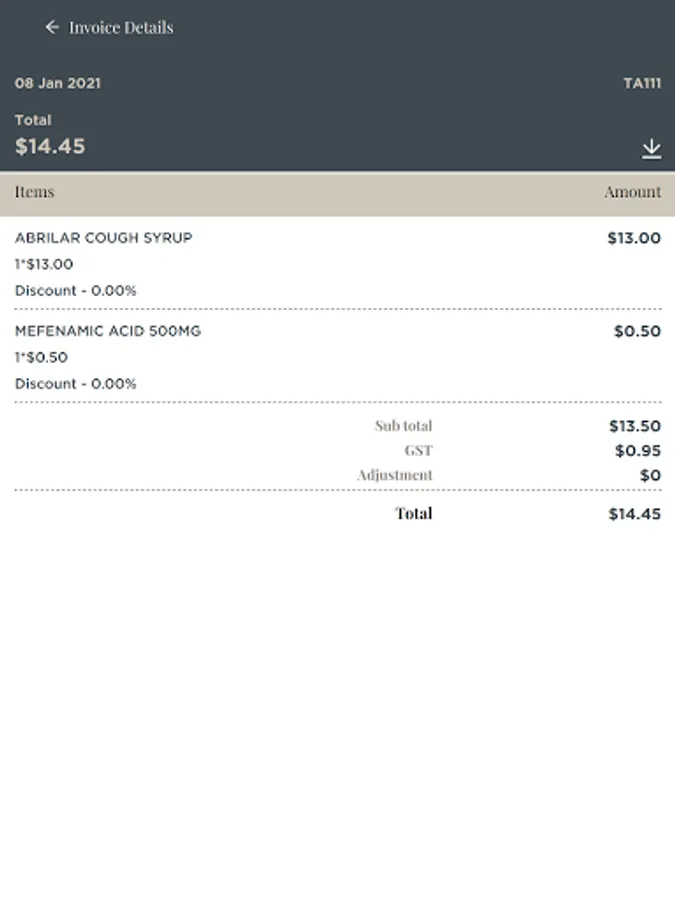Click the 1*$13.00 quantity line

coord(44,264)
